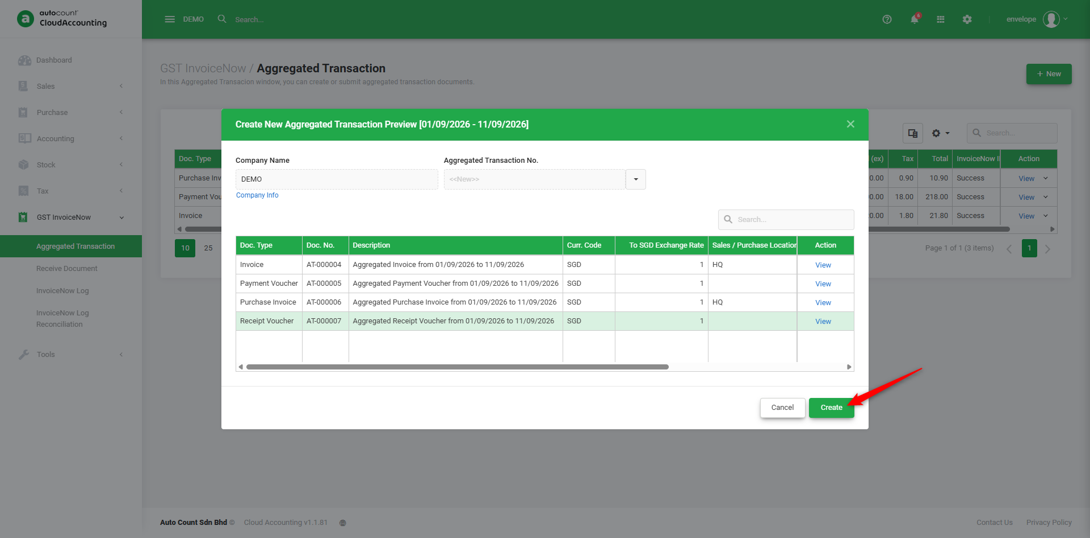Click the Cancel button

783,407
